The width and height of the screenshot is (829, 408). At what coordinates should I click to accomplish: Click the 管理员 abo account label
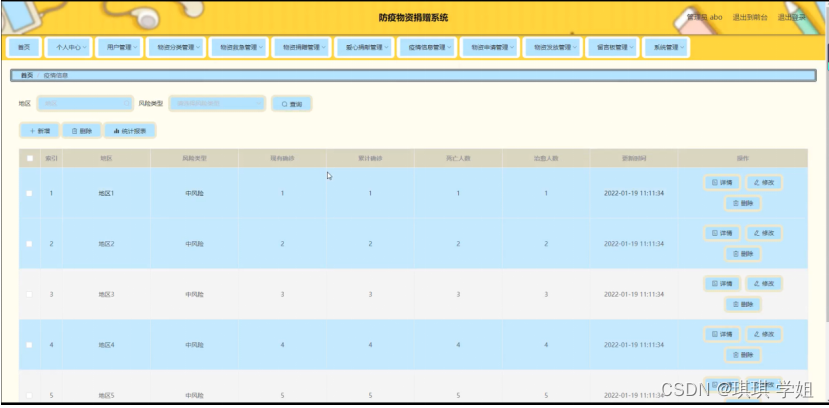[704, 17]
